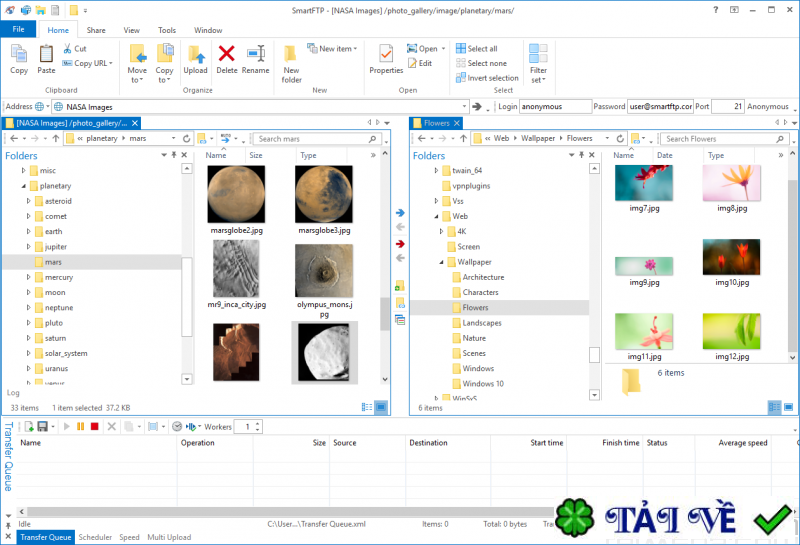This screenshot has height=545, width=800.
Task: Open the View ribbon tab
Action: [x=131, y=30]
